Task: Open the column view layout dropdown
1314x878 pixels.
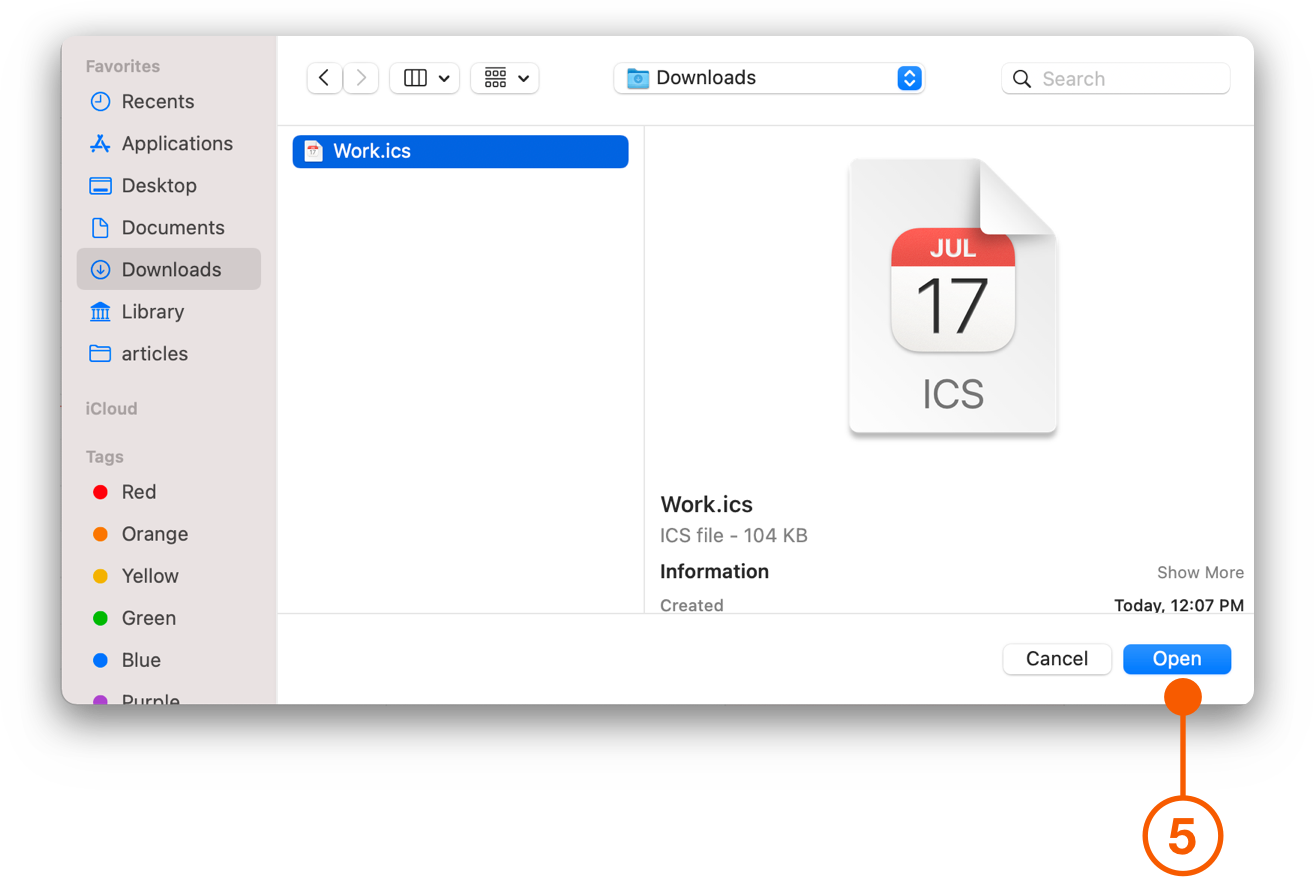Action: click(x=424, y=77)
